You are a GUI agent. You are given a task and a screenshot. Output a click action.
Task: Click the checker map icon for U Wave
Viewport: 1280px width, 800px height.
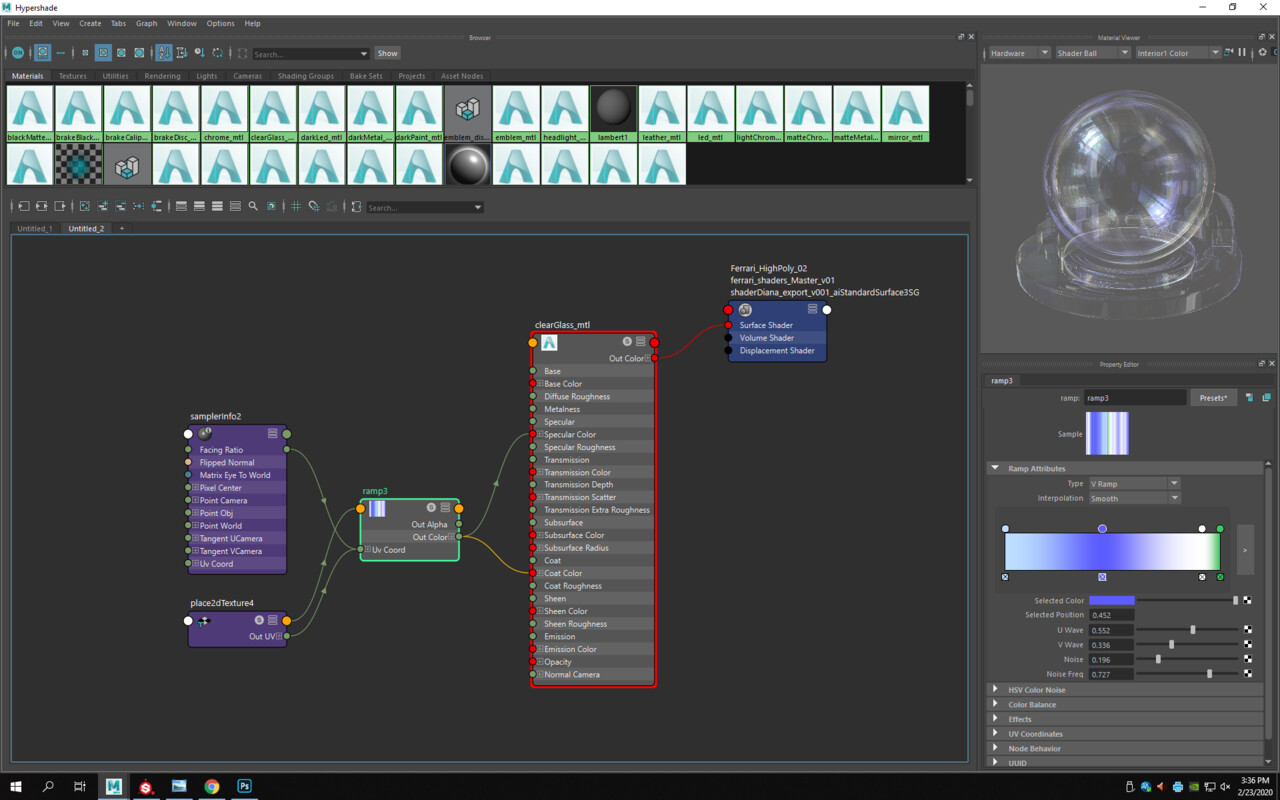(1248, 630)
